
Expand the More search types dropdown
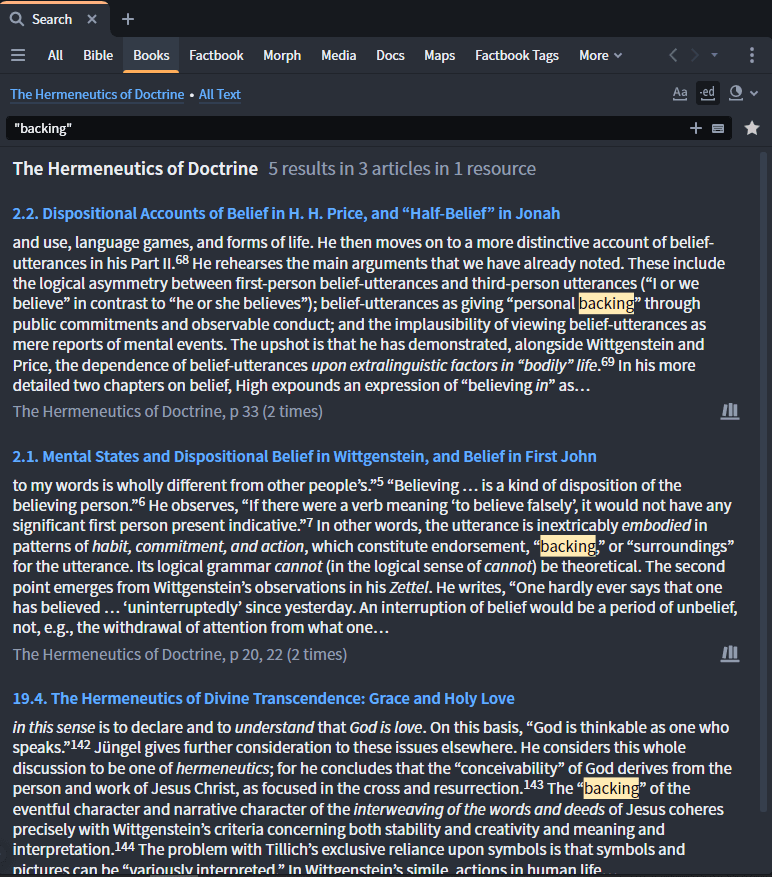coord(600,55)
